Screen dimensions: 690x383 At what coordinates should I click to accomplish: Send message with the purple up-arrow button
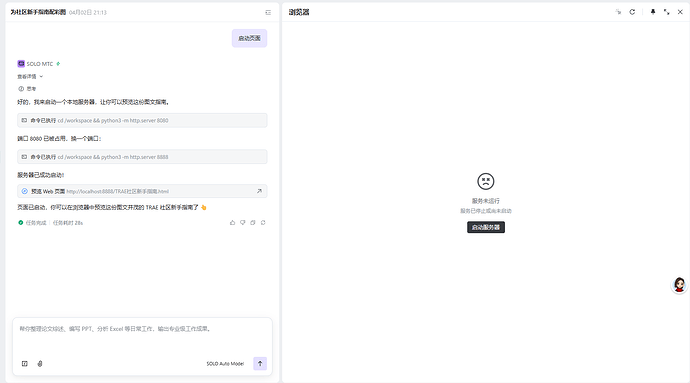click(x=260, y=364)
